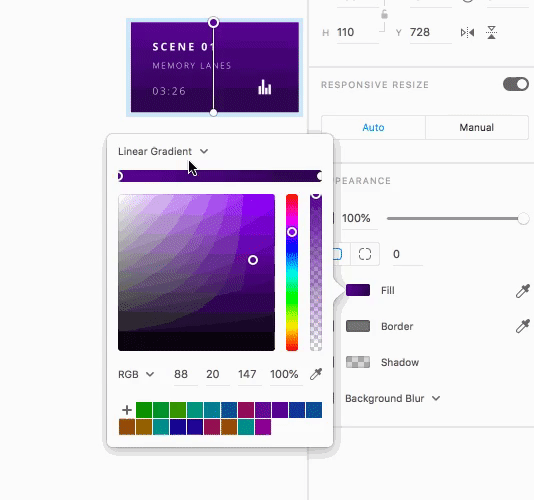Choose the magenta swatch ending the bottom row
534x500 pixels.
coord(263,427)
